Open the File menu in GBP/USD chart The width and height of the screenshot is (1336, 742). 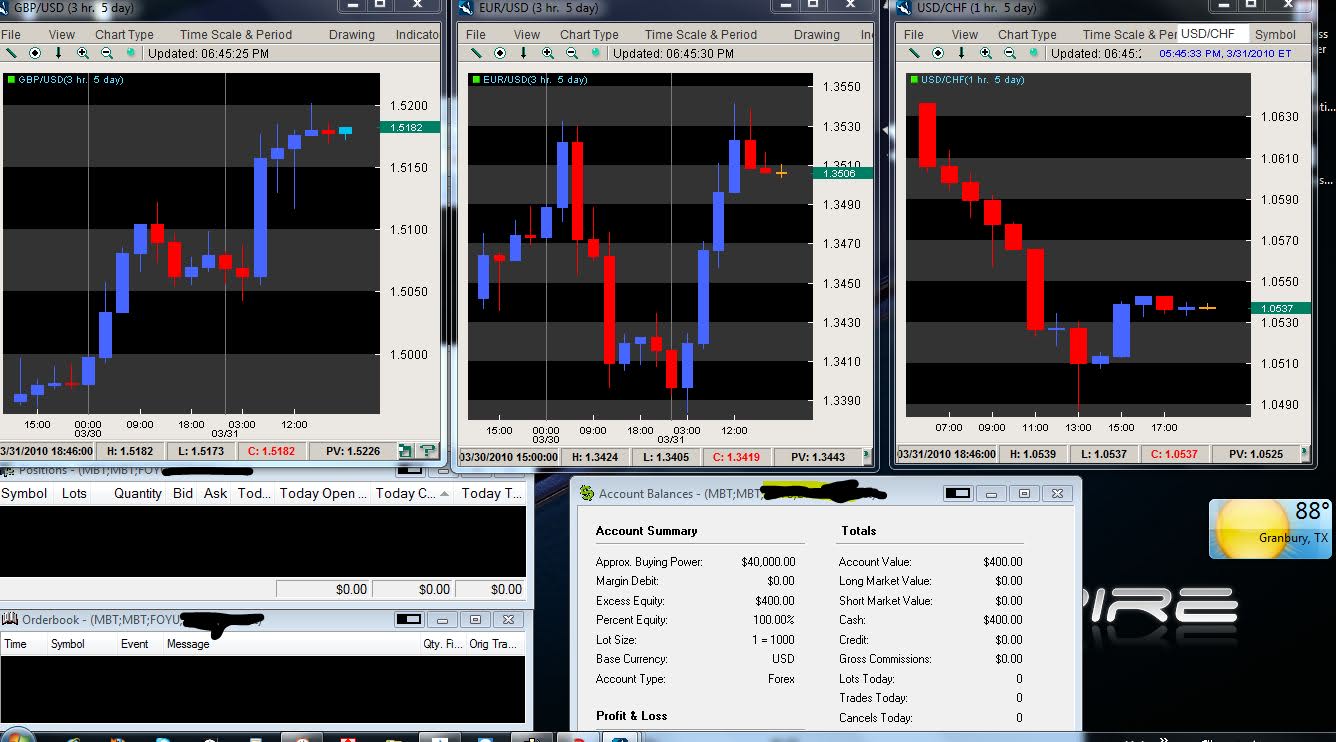click(x=11, y=34)
